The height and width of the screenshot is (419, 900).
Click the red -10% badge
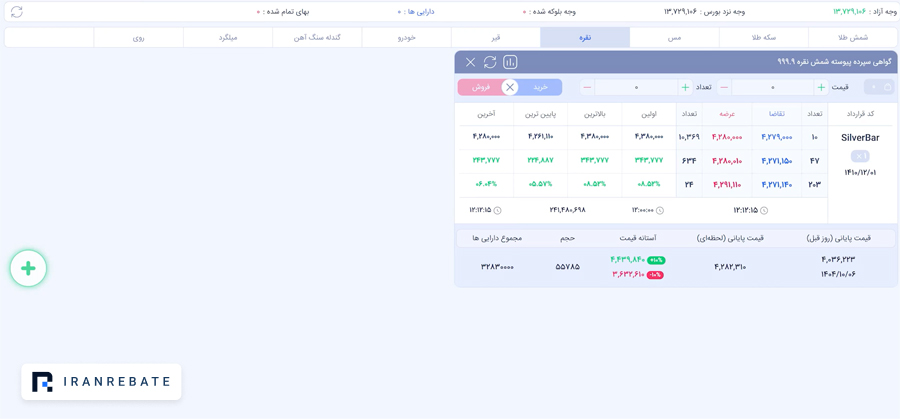(x=655, y=275)
